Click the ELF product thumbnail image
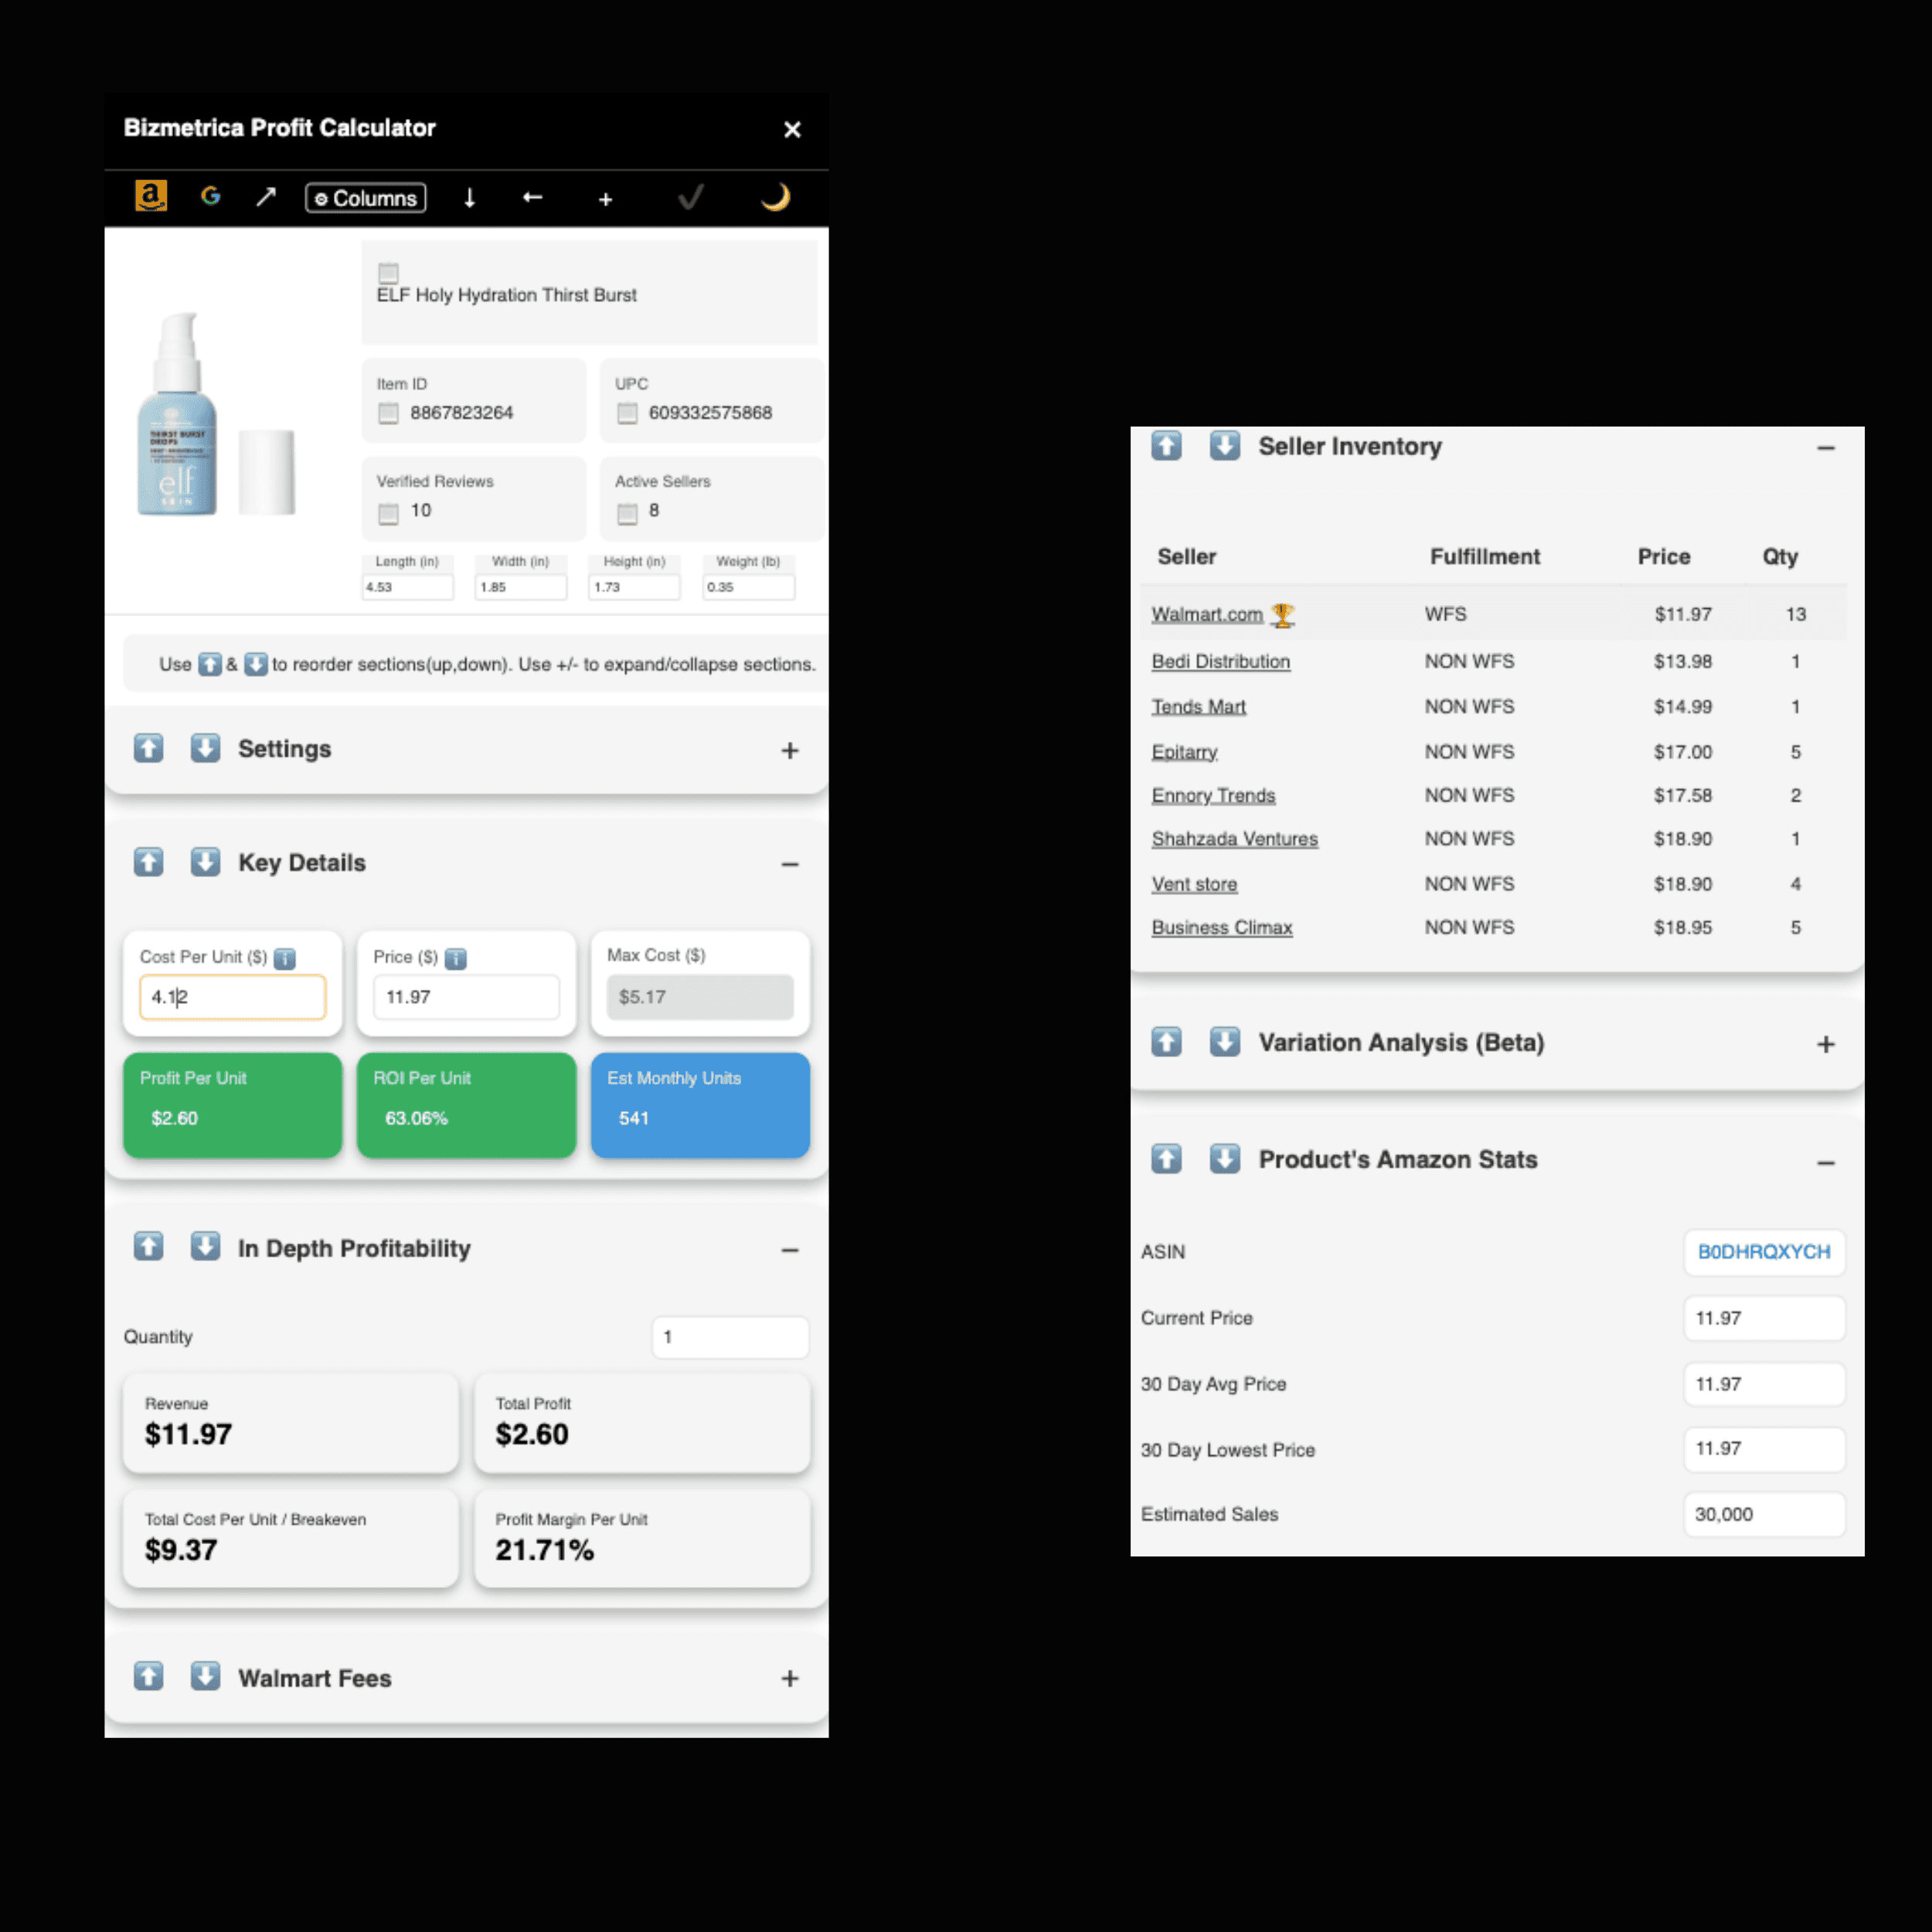Image resolution: width=1932 pixels, height=1932 pixels. (x=216, y=415)
